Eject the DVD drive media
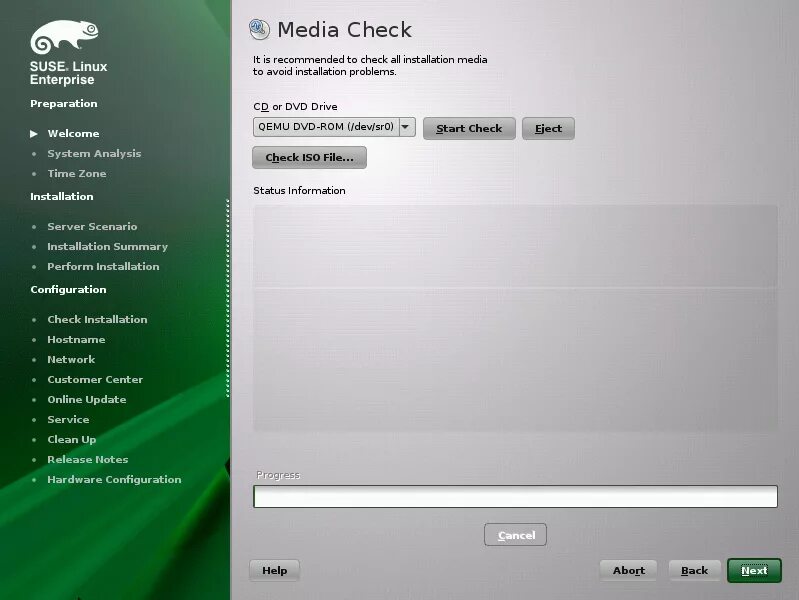This screenshot has width=799, height=600. [548, 128]
